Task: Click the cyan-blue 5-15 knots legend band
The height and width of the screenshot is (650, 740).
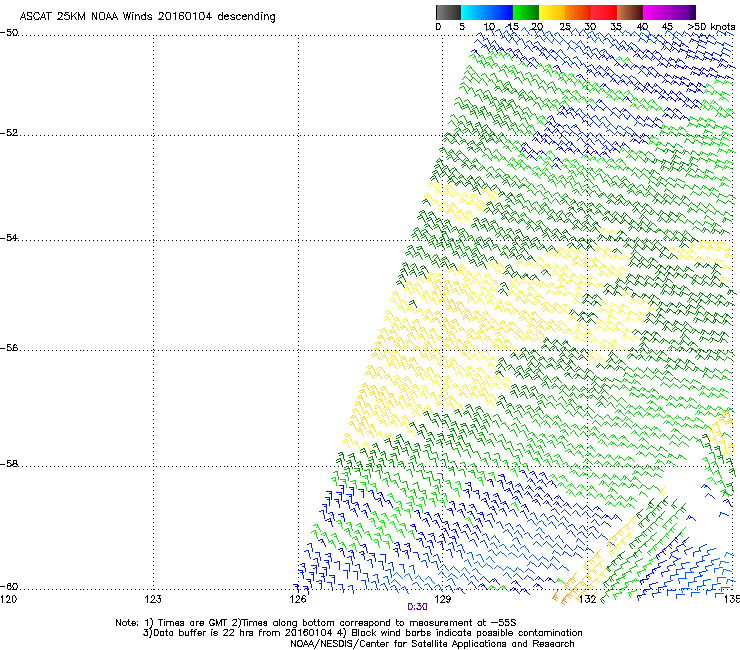Action: (487, 12)
